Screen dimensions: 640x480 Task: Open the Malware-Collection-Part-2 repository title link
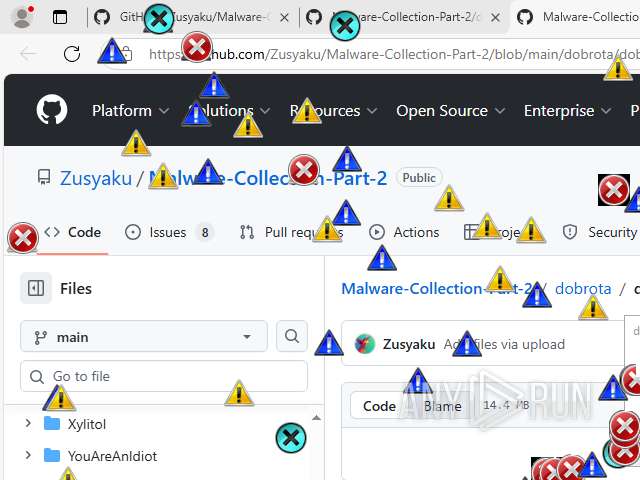tap(268, 178)
